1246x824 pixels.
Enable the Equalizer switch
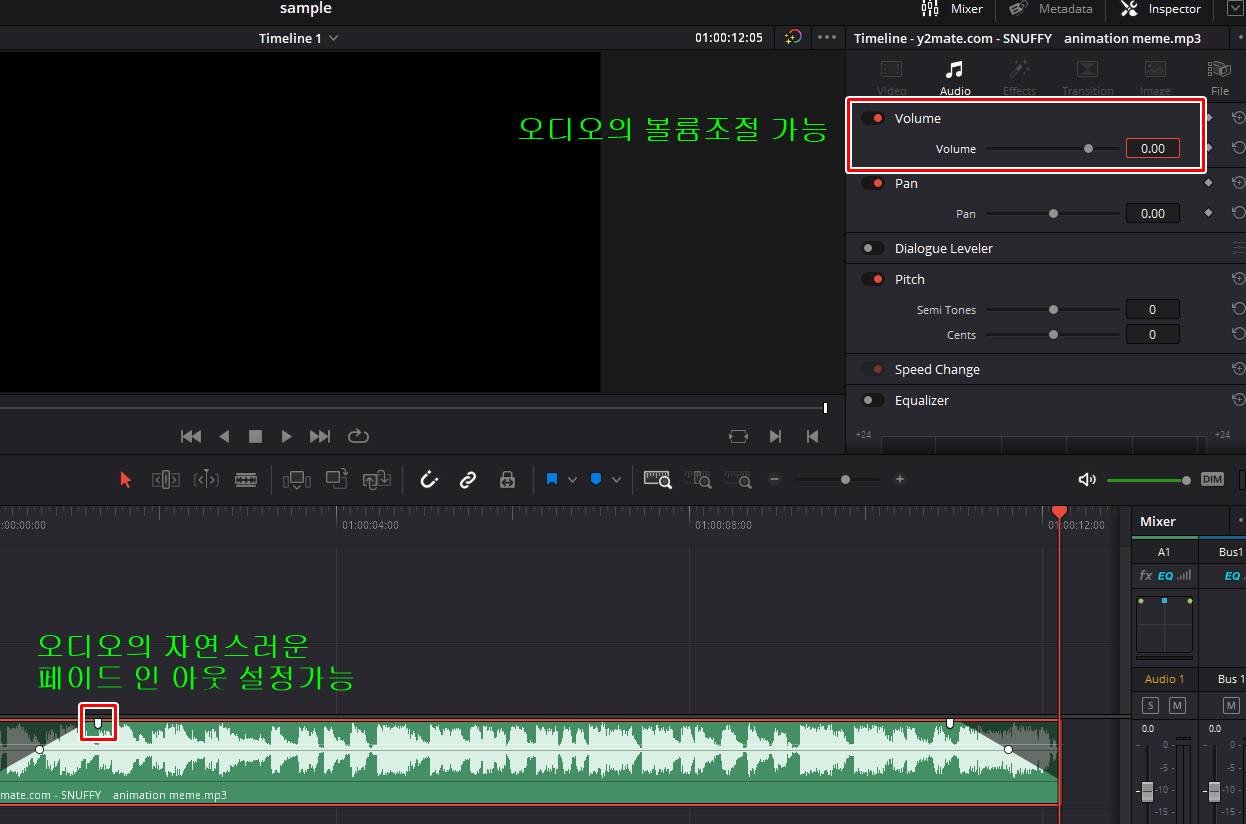pos(873,400)
